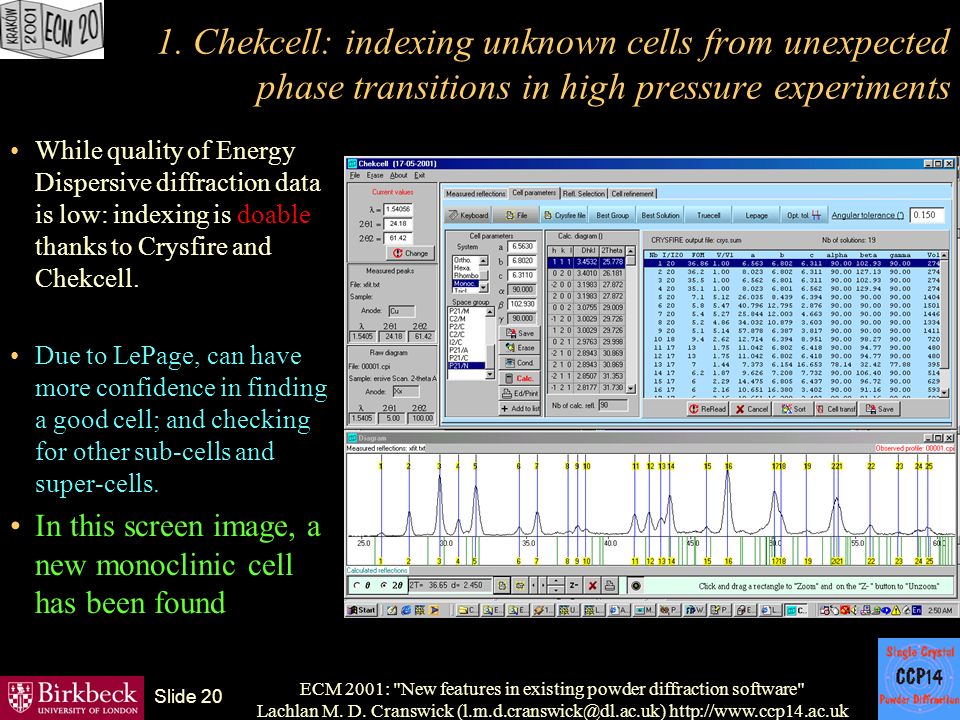Image resolution: width=960 pixels, height=720 pixels.
Task: Click the Cond. button
Action: point(520,362)
